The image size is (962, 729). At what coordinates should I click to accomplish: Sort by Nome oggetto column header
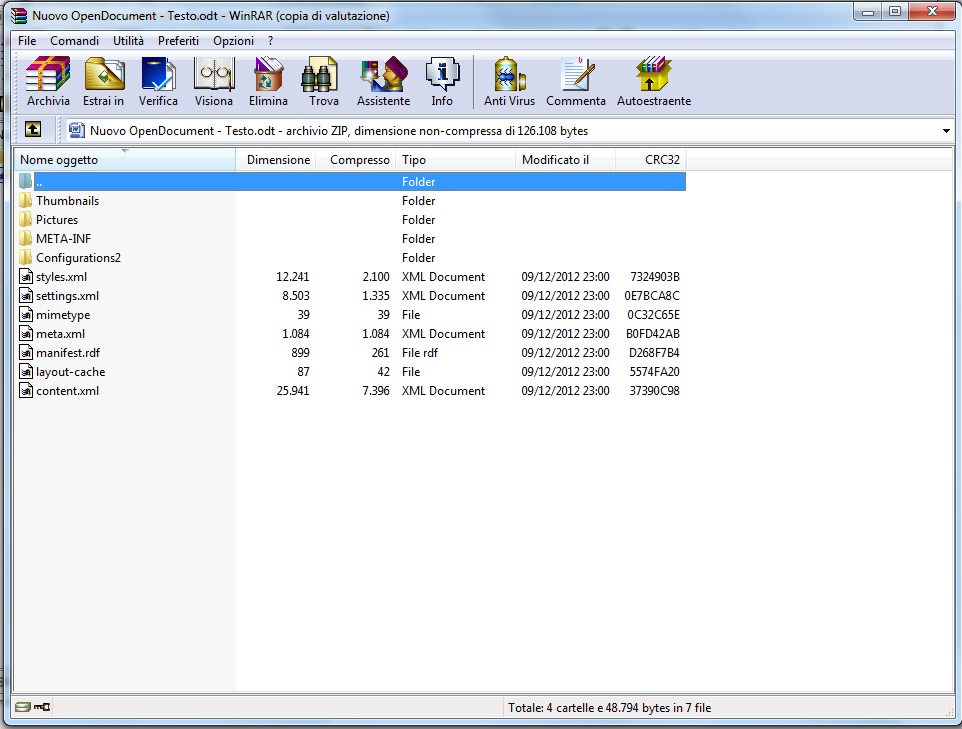(x=125, y=160)
